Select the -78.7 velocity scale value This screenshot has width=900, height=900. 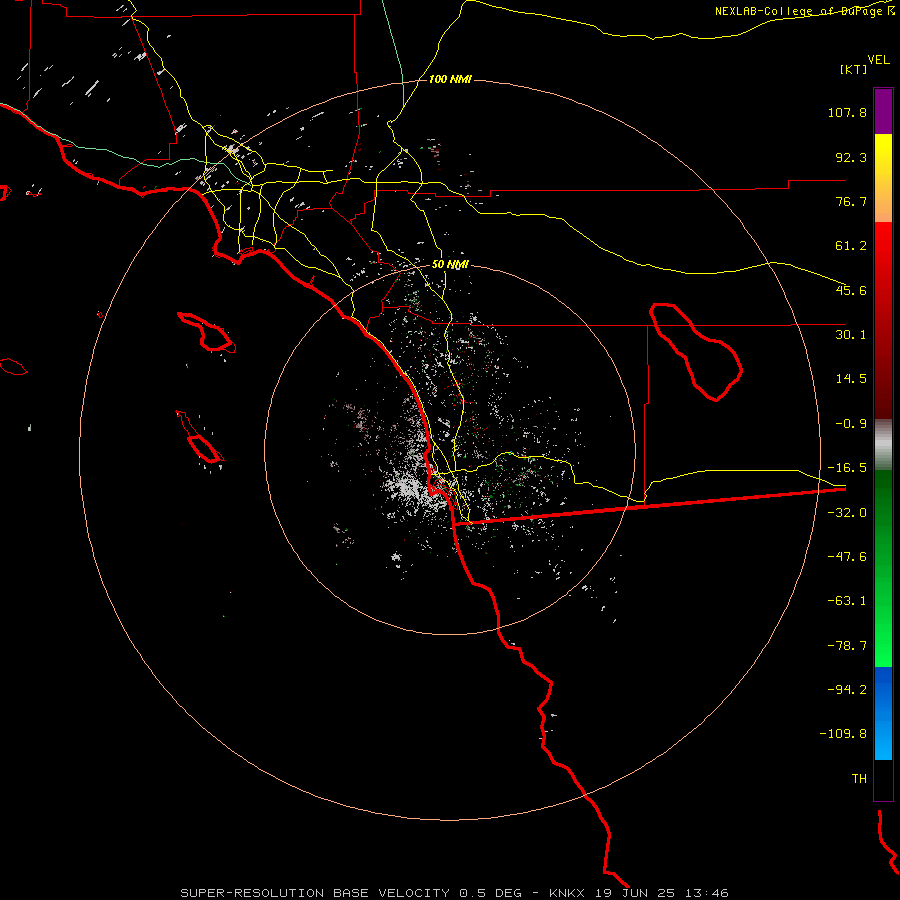[x=847, y=646]
